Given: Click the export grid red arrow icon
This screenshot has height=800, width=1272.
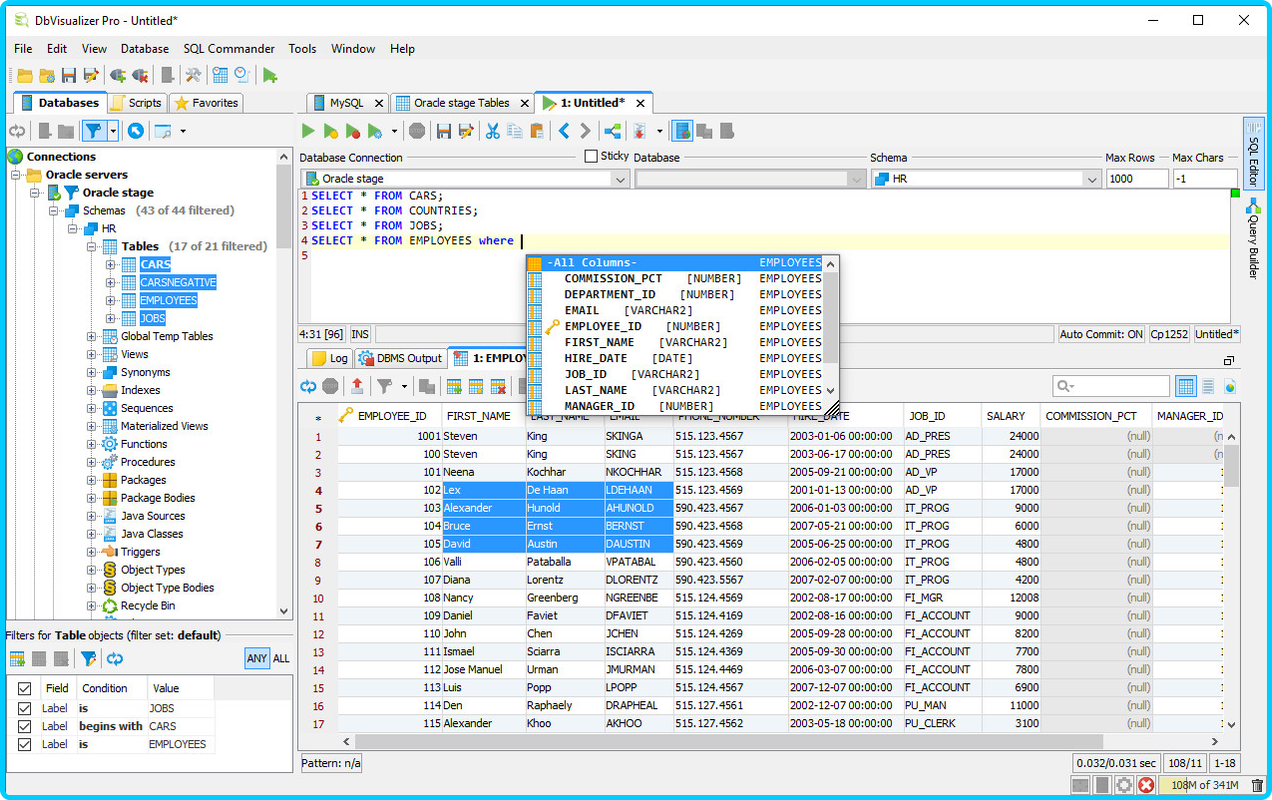Looking at the screenshot, I should pyautogui.click(x=357, y=386).
